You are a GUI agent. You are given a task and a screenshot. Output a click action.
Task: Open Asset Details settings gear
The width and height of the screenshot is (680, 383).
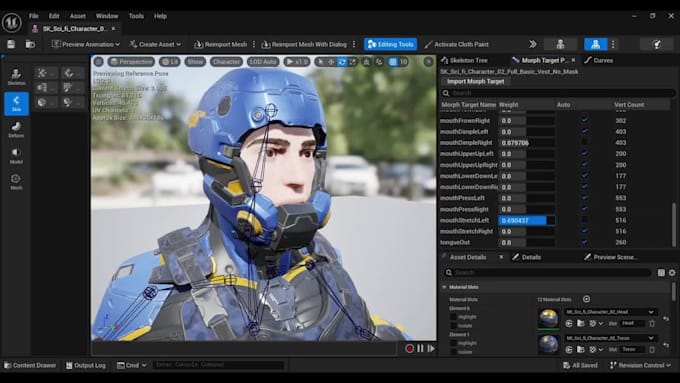(672, 272)
